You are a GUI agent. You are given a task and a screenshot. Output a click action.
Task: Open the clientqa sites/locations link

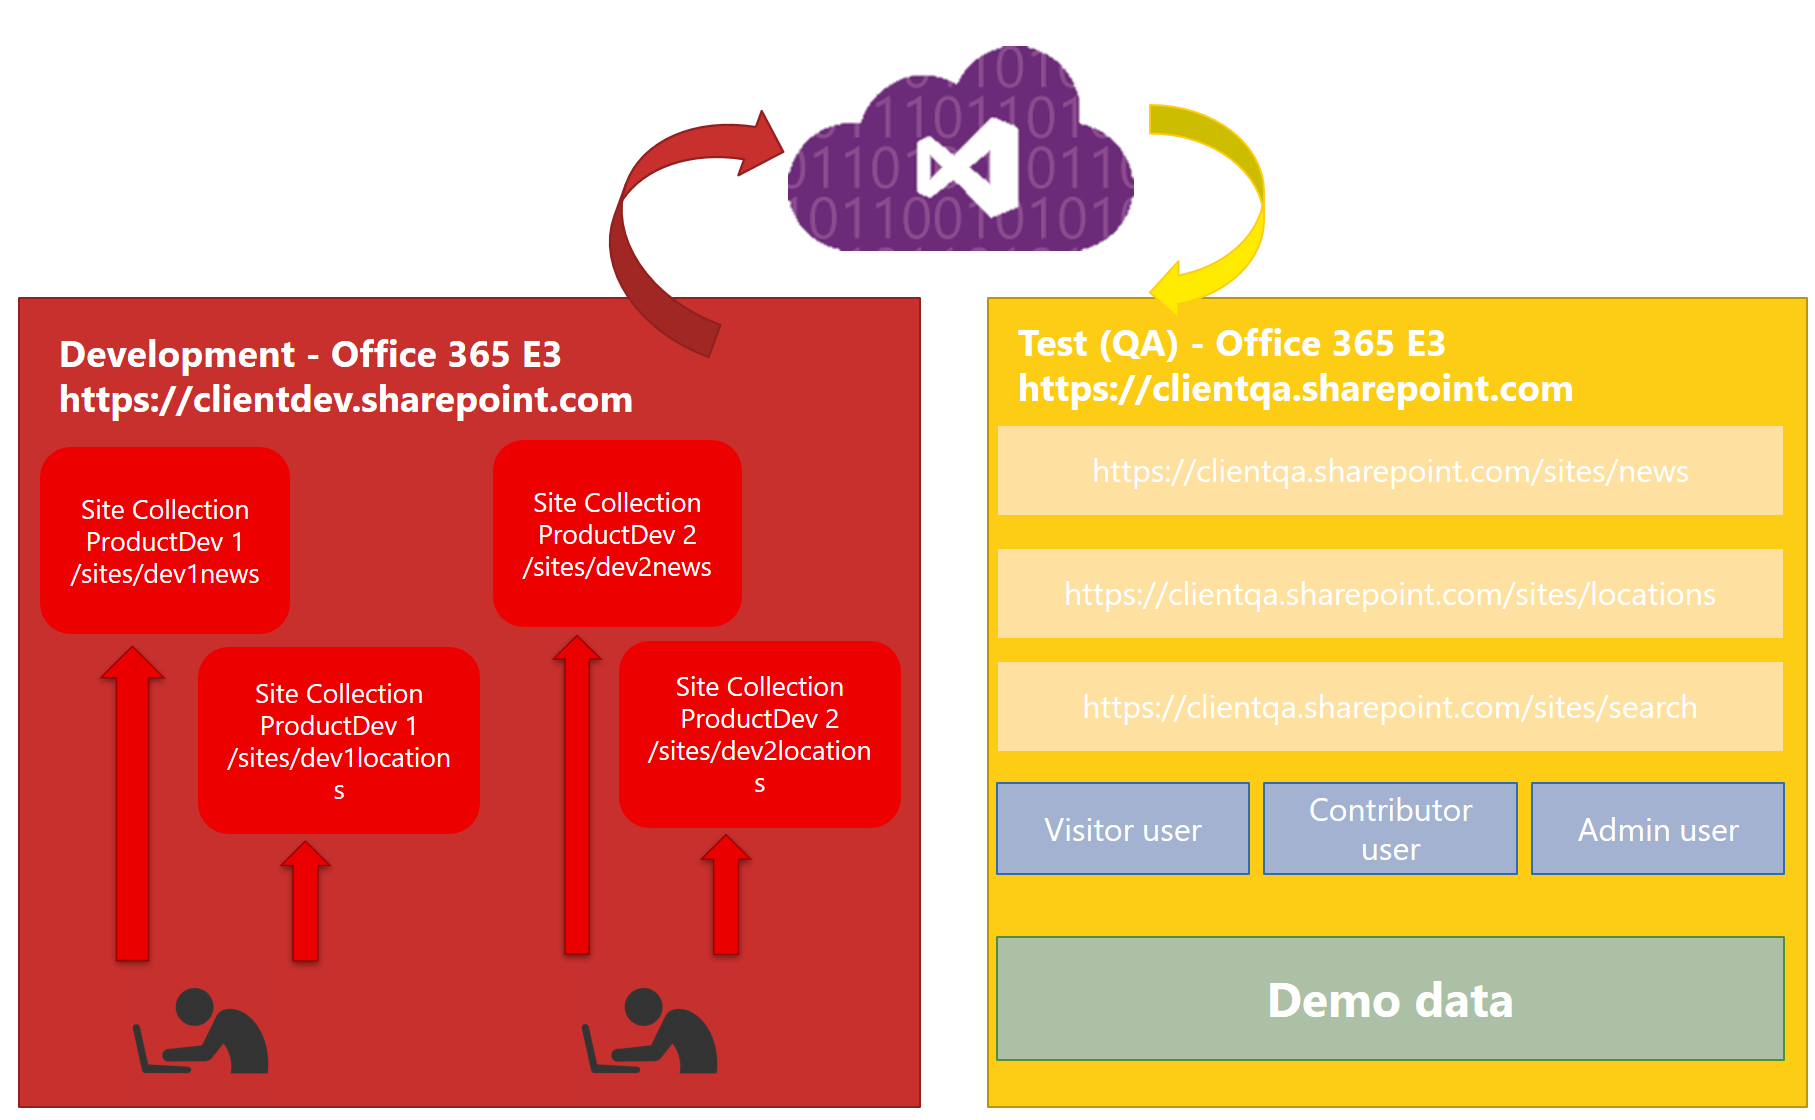click(x=1390, y=594)
